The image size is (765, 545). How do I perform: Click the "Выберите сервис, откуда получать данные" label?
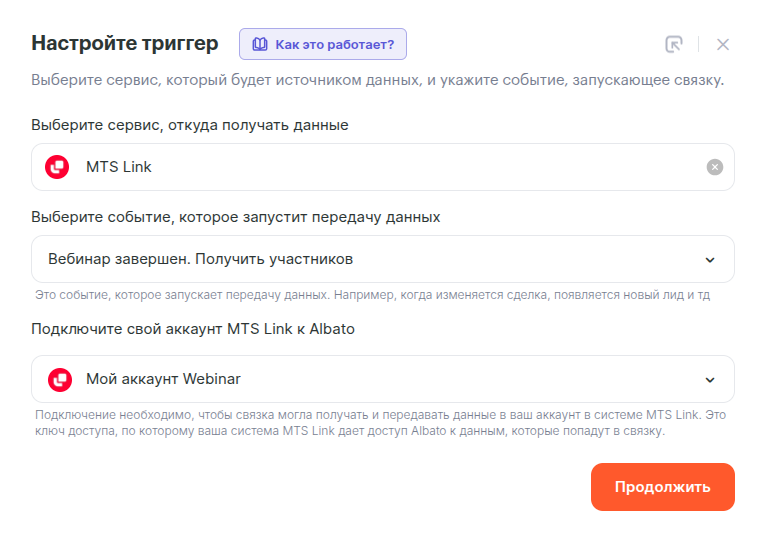pyautogui.click(x=190, y=125)
